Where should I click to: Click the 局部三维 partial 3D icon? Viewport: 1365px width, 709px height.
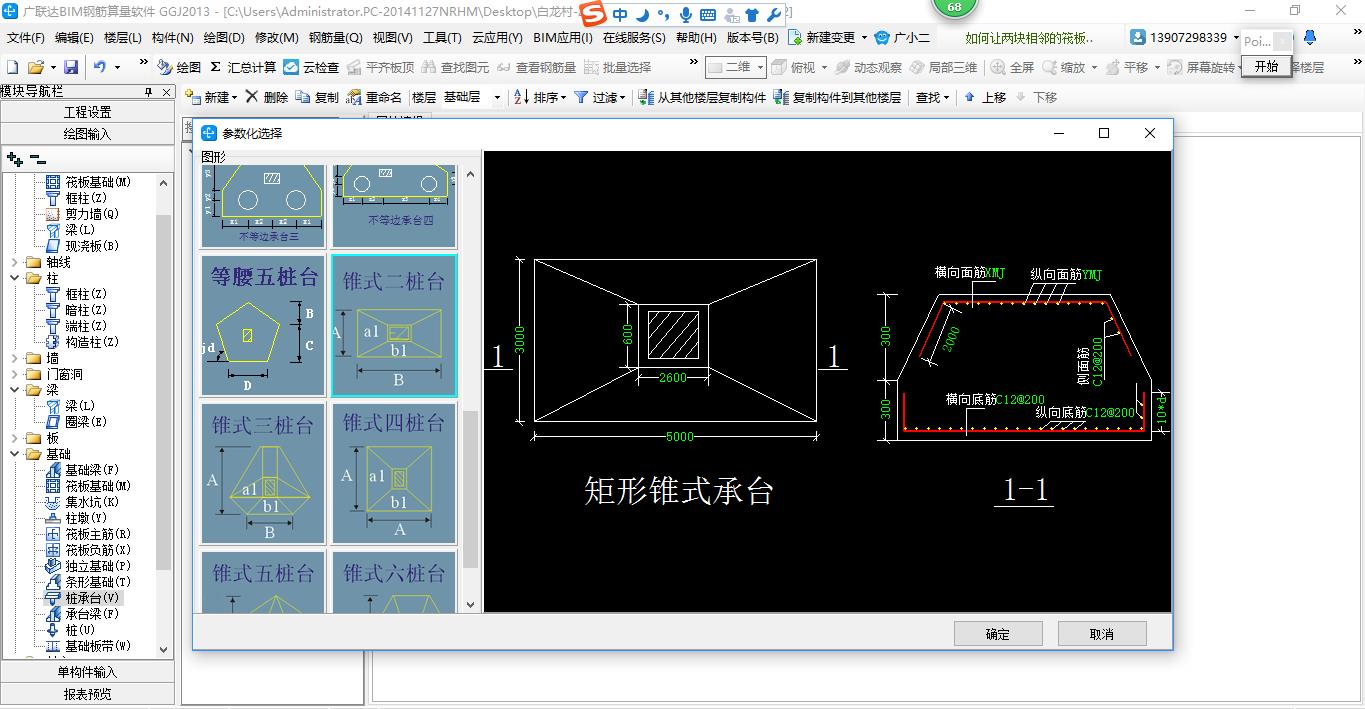(917, 67)
